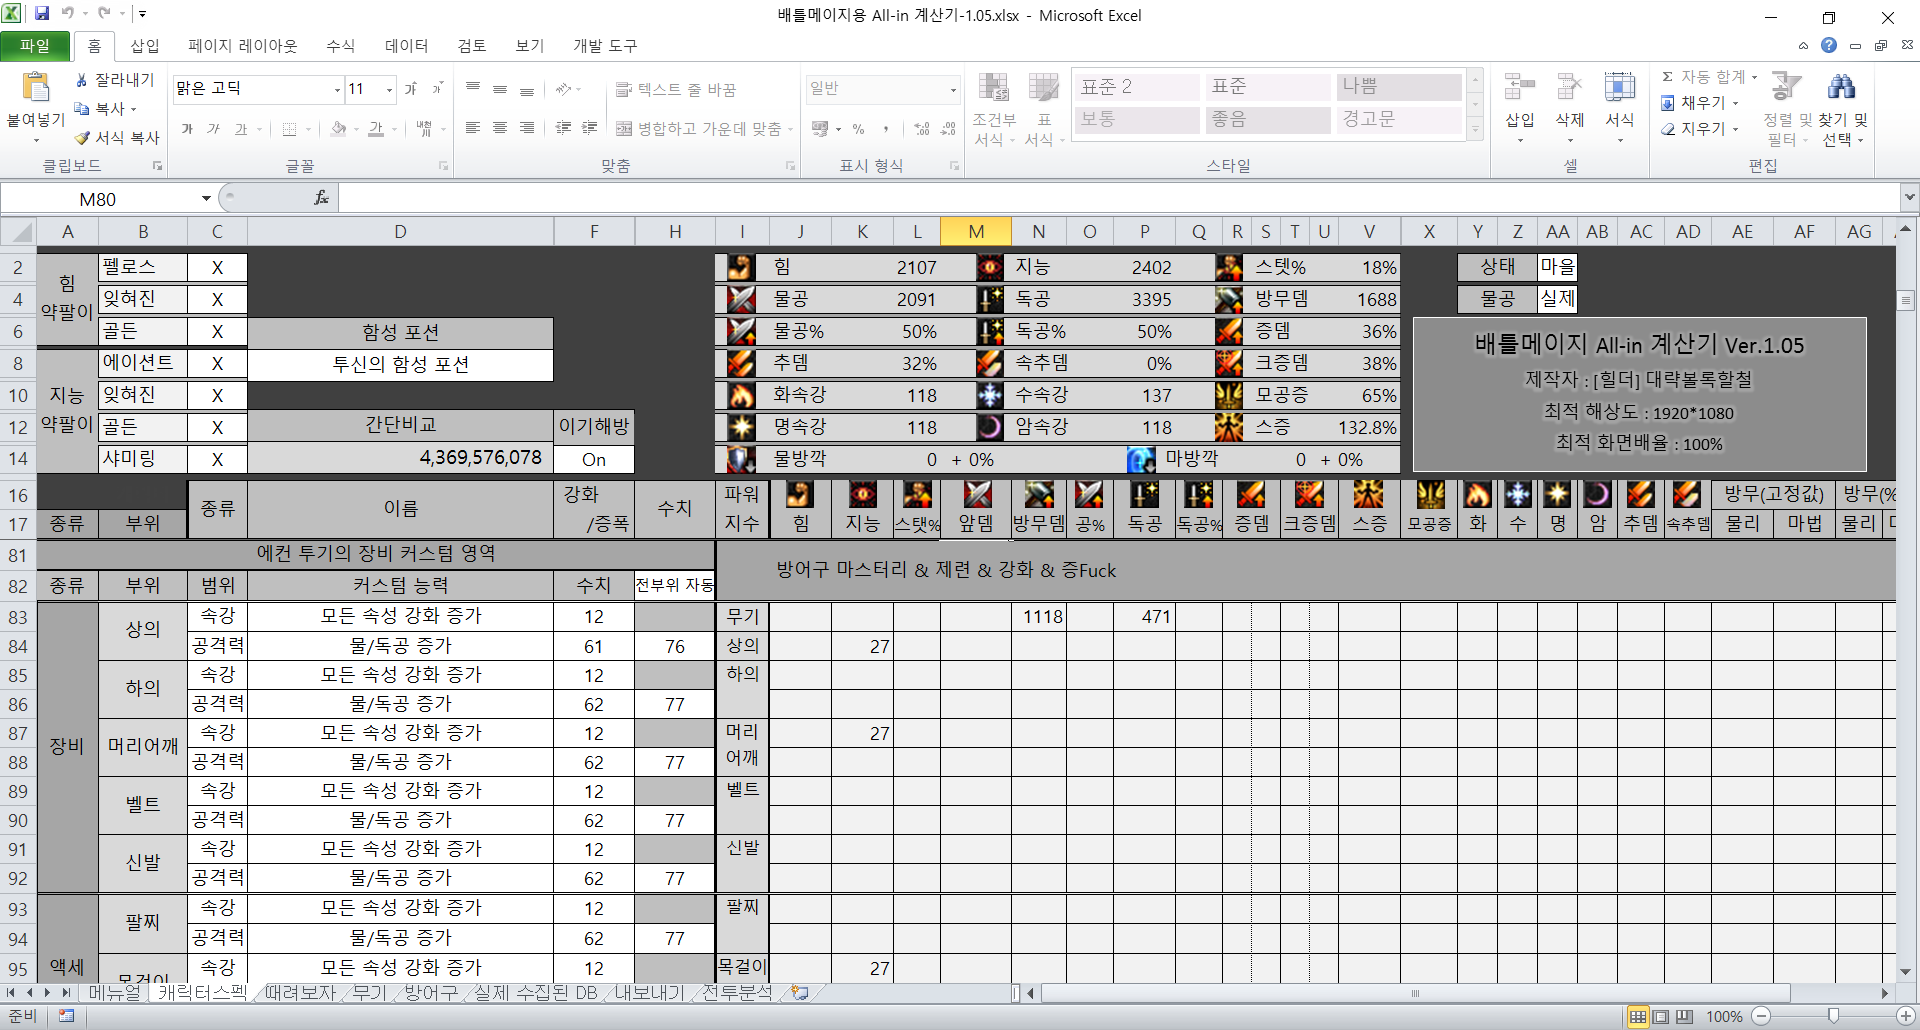The image size is (1920, 1030).
Task: Click the fill color paint bucket icon
Action: point(339,129)
